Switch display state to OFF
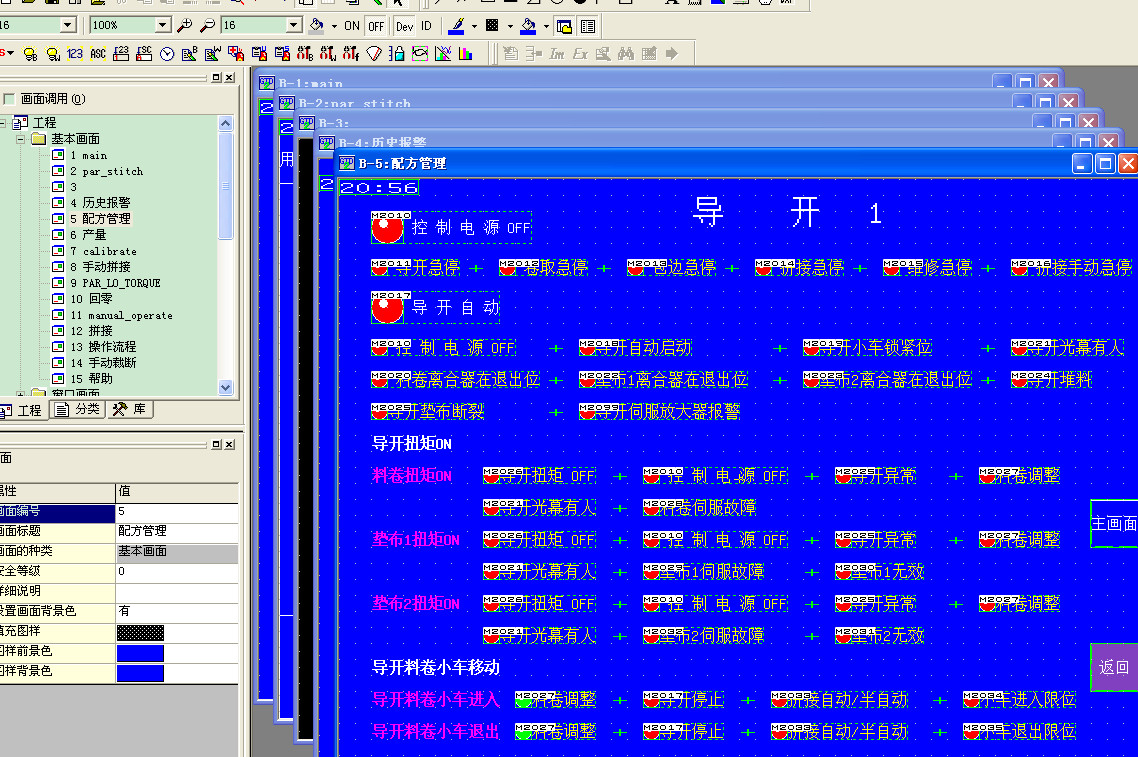The height and width of the screenshot is (757, 1138). tap(375, 26)
